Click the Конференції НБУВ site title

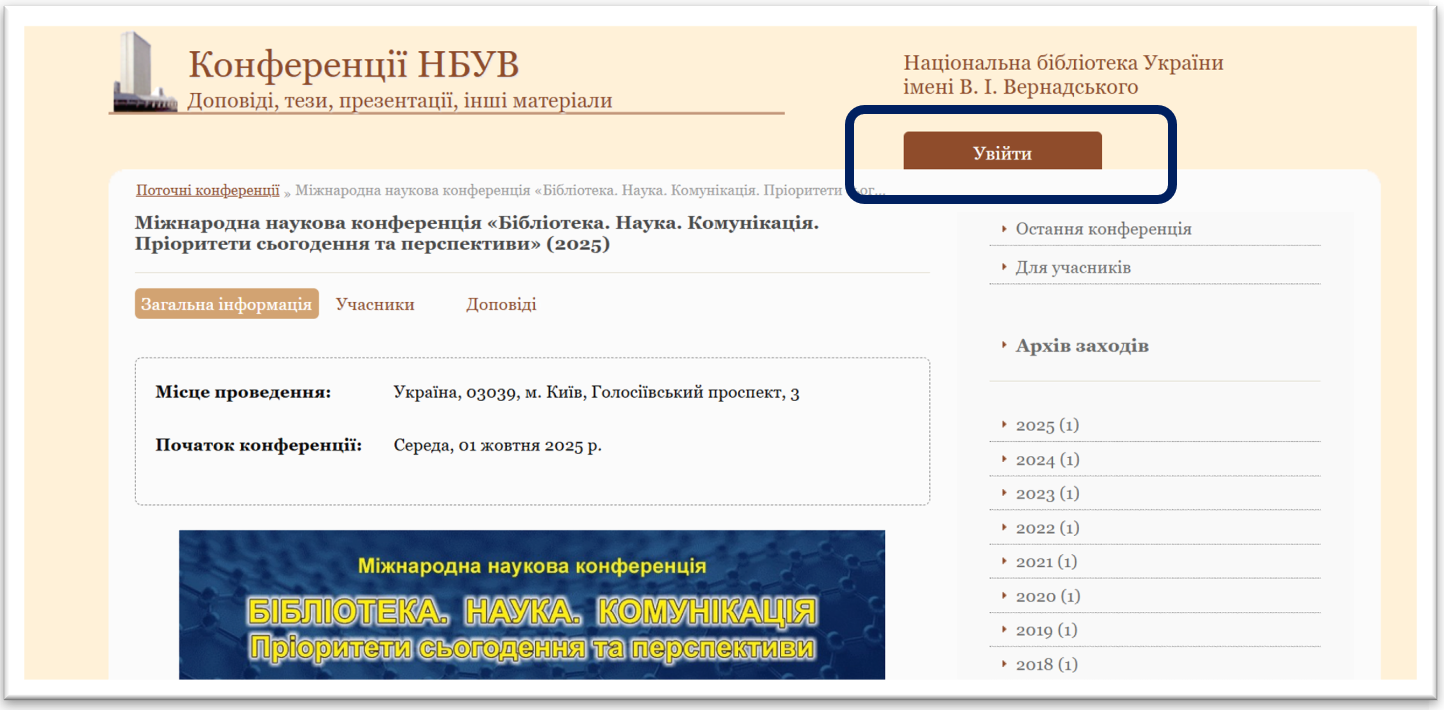[354, 65]
